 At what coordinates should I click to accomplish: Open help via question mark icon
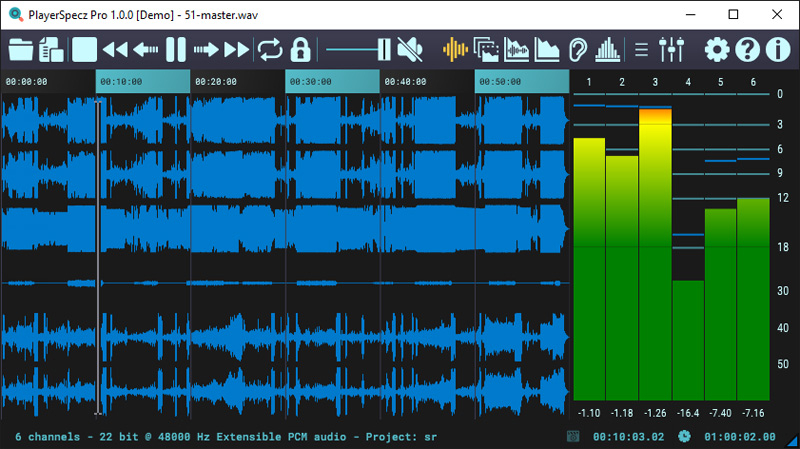[x=747, y=49]
